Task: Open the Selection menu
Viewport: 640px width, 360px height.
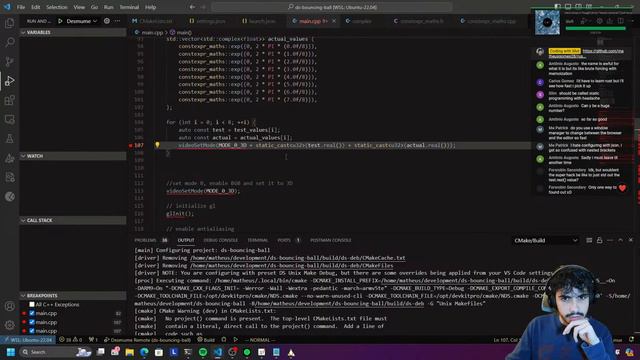Action: (57, 7)
